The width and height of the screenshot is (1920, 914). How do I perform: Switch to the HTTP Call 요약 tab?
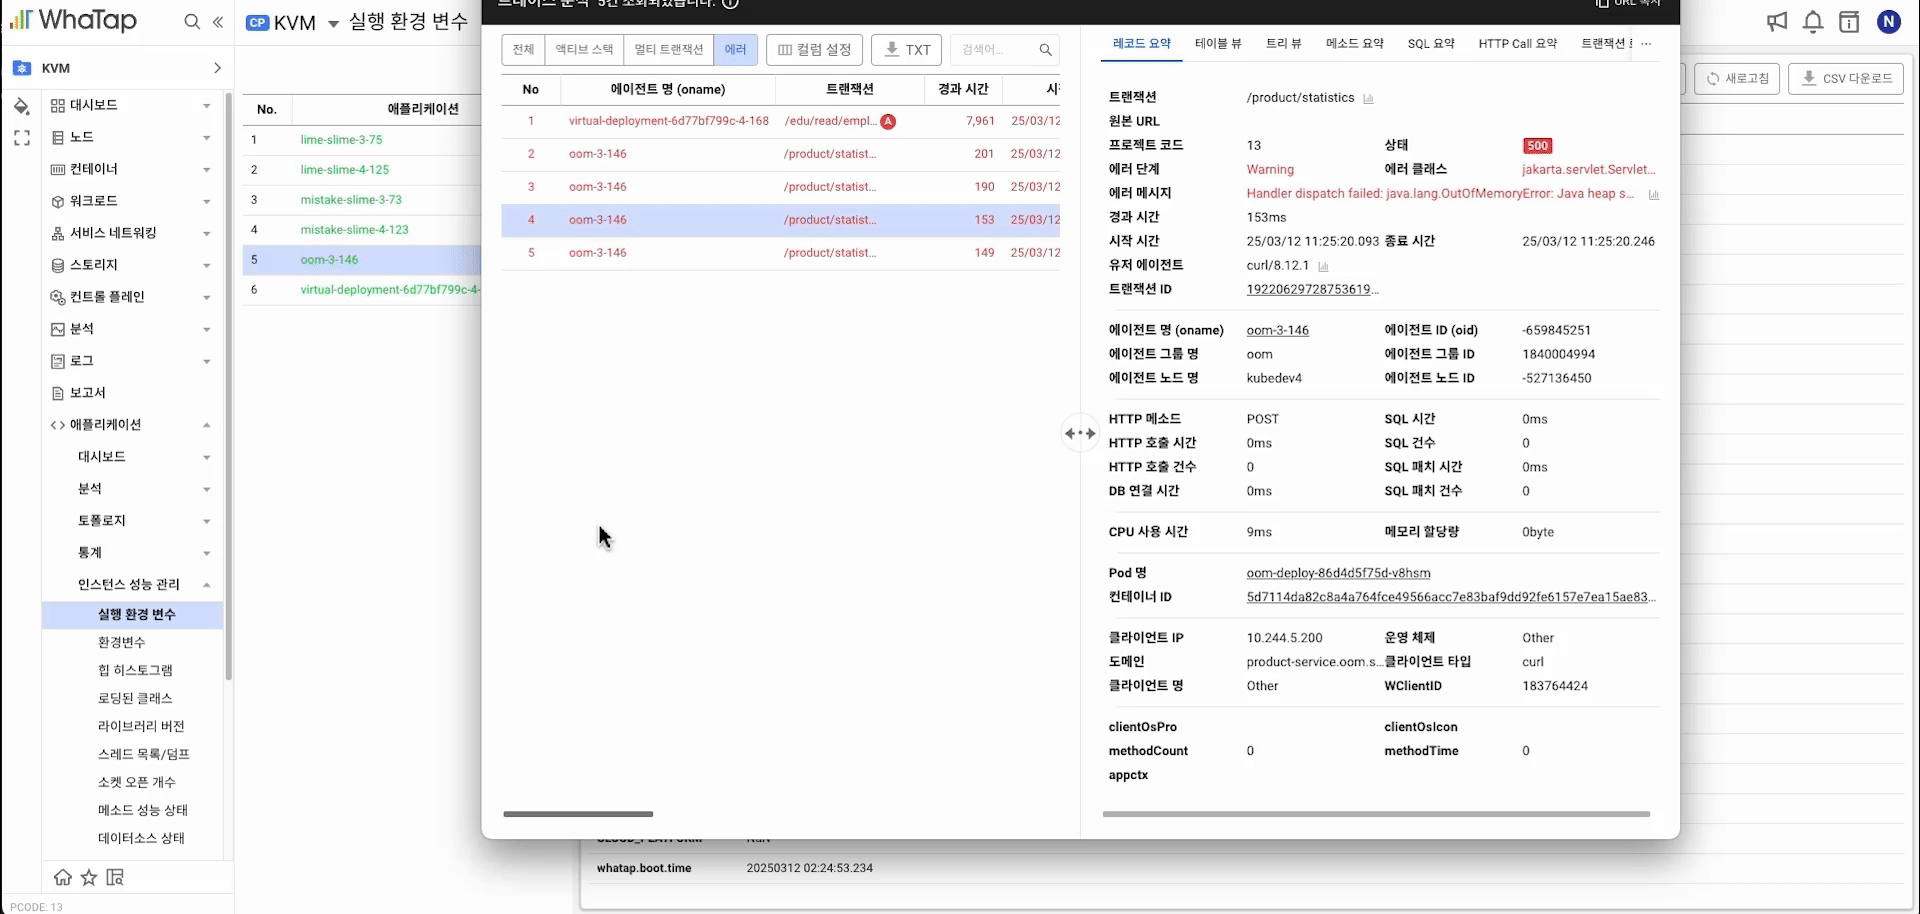coord(1518,44)
